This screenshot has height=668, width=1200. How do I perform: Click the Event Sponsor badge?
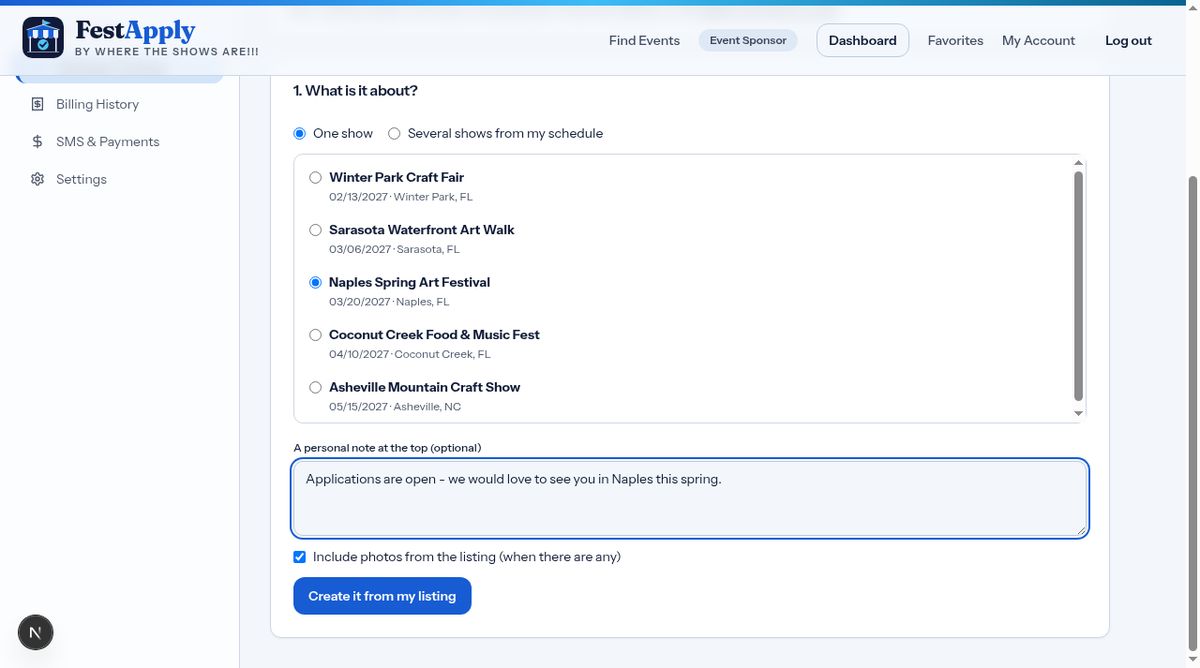pos(748,41)
